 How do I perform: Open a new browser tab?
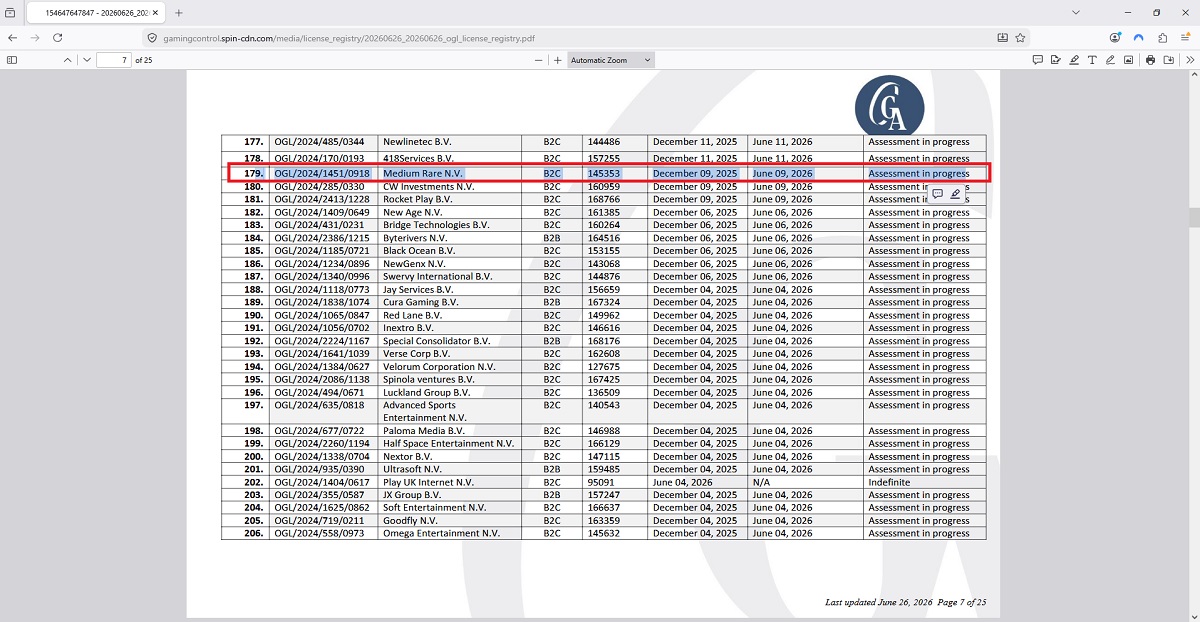pos(179,13)
